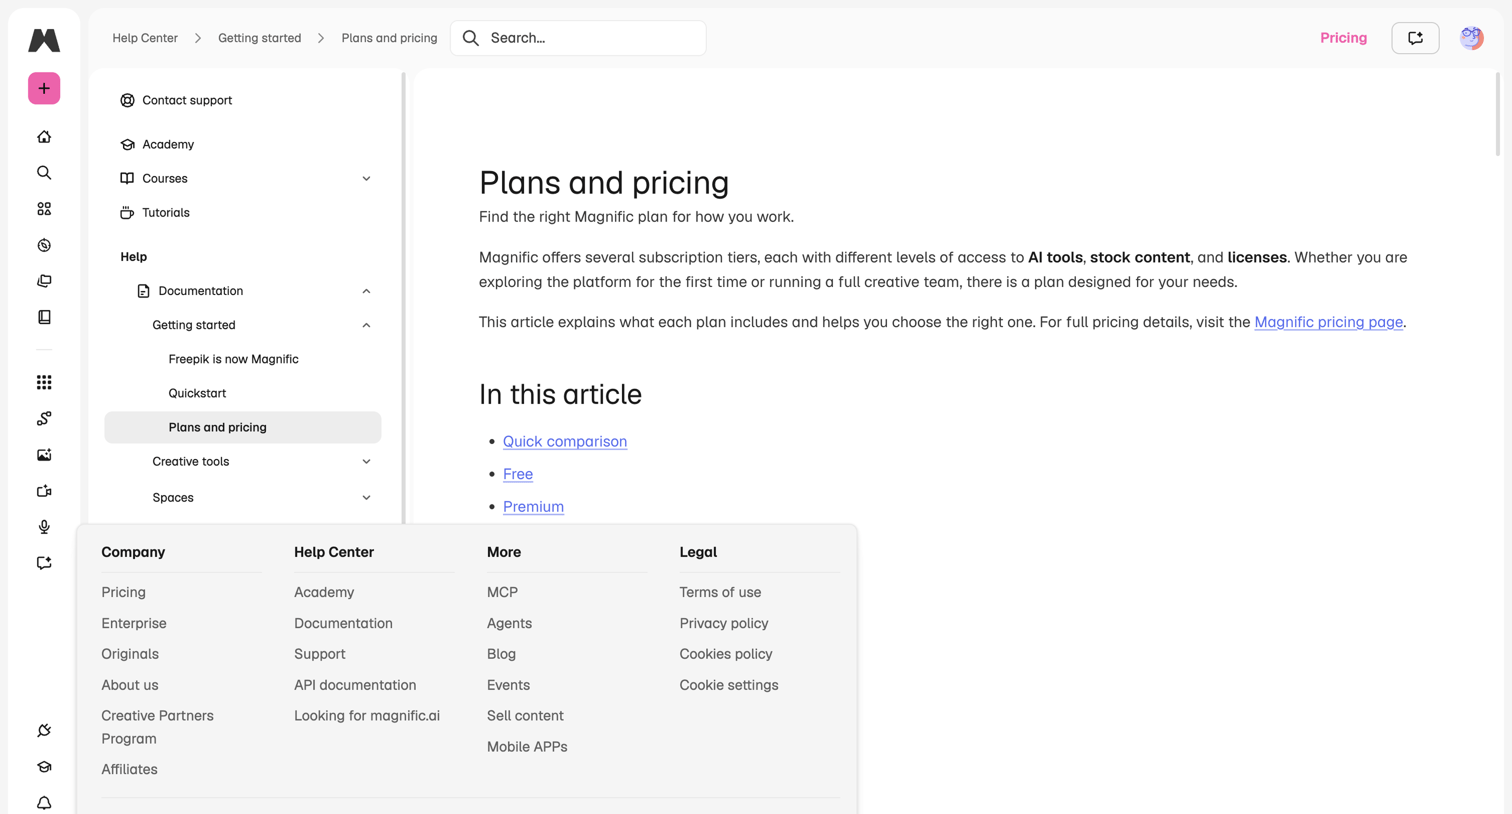
Task: Open Mobile APPs under More
Action: click(527, 747)
